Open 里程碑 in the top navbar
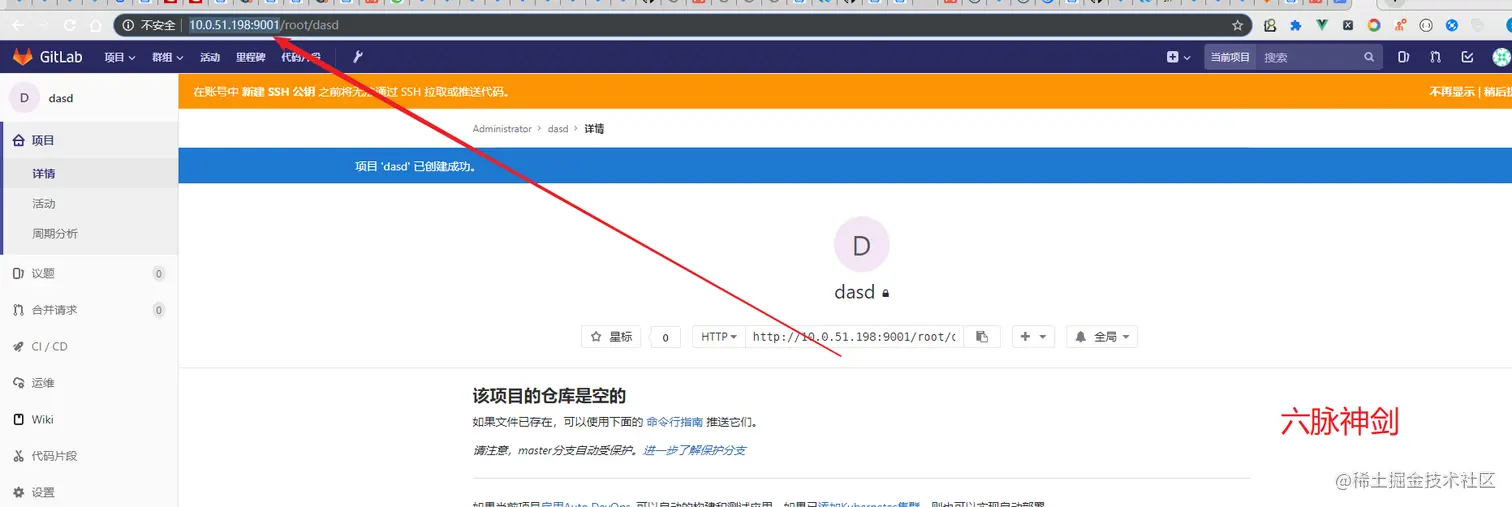The image size is (1512, 507). point(250,57)
